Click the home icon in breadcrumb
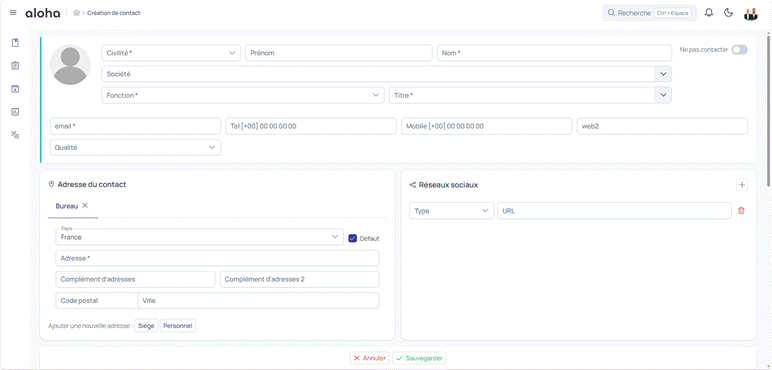Viewport: 772px width, 370px height. pyautogui.click(x=76, y=13)
